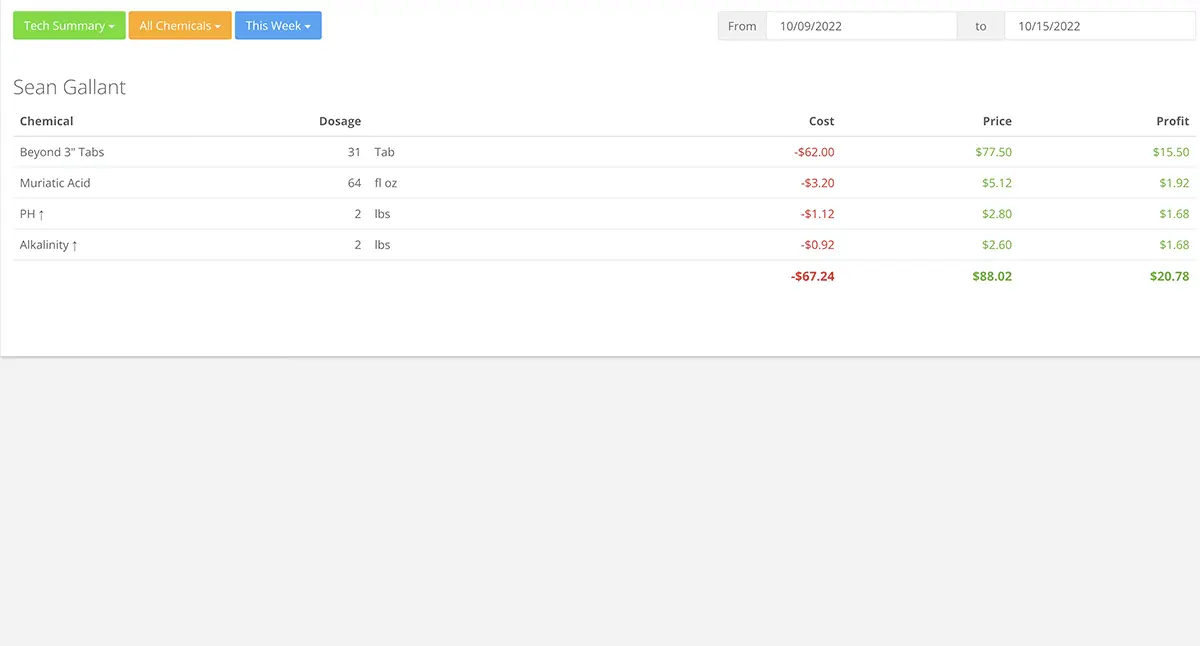1200x646 pixels.
Task: Select the Beyond 3" Tabs row name
Action: pyautogui.click(x=62, y=152)
